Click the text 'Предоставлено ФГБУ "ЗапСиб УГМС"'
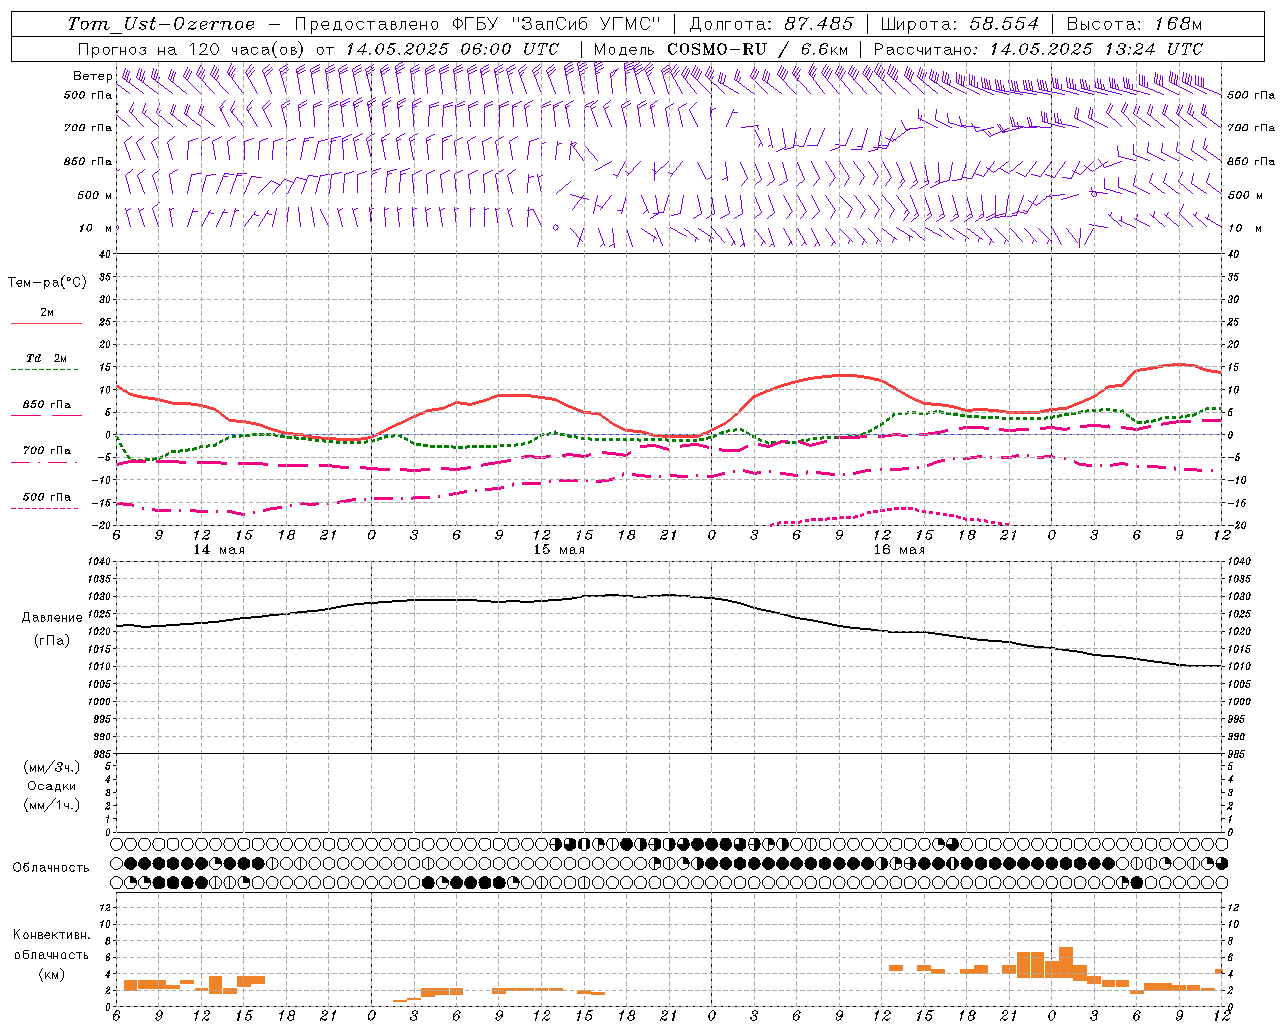This screenshot has width=1280, height=1024. (478, 24)
